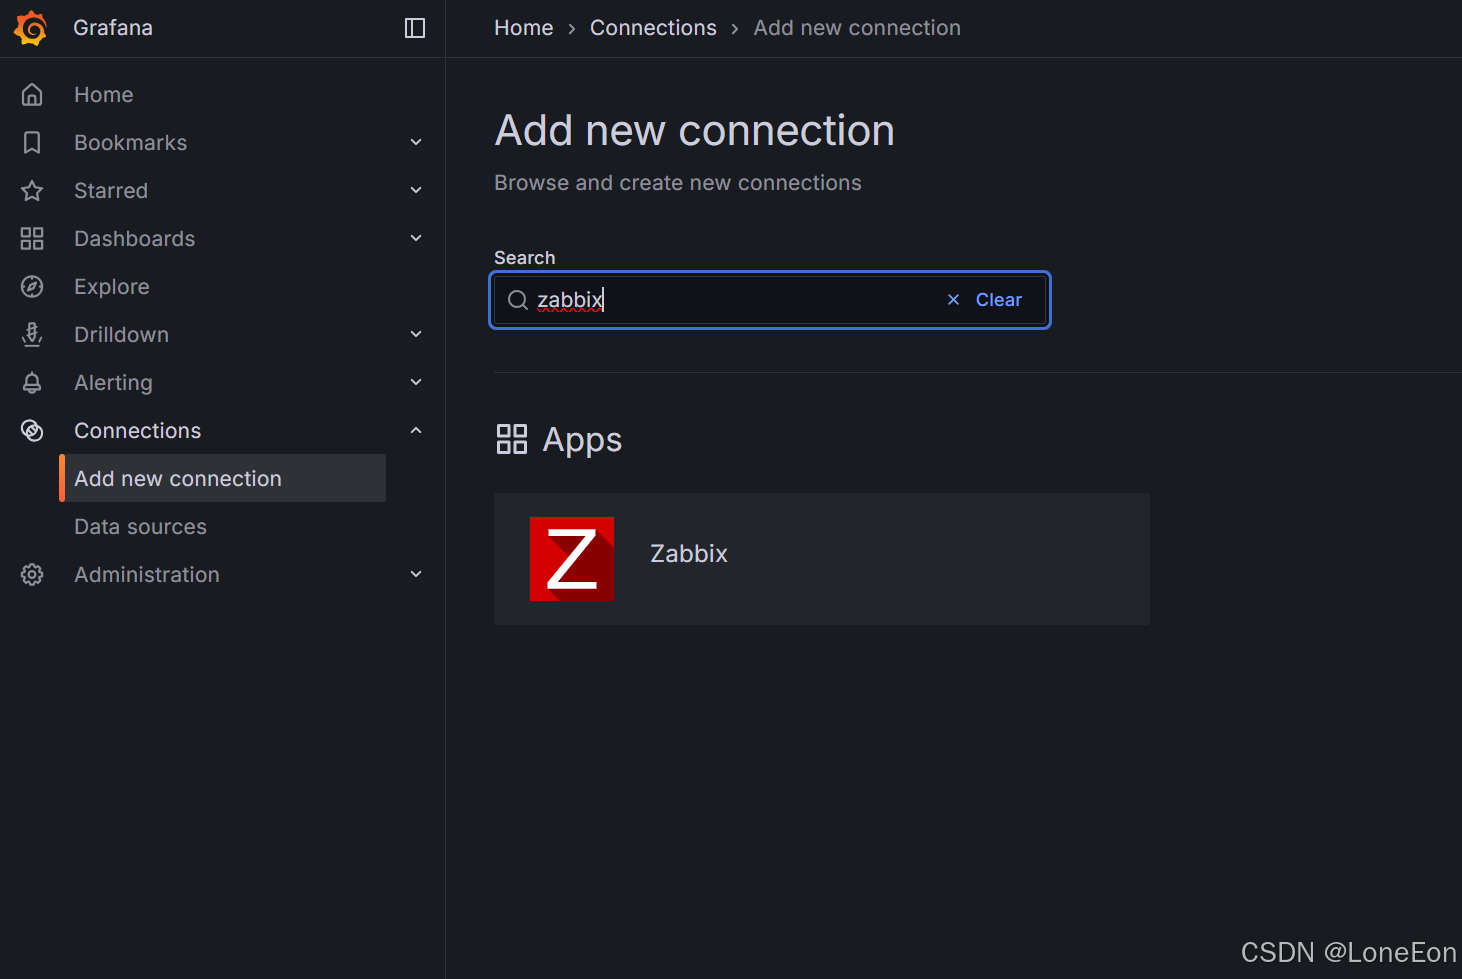Expand the Drilldown section chevron
Image resolution: width=1462 pixels, height=979 pixels.
point(416,335)
